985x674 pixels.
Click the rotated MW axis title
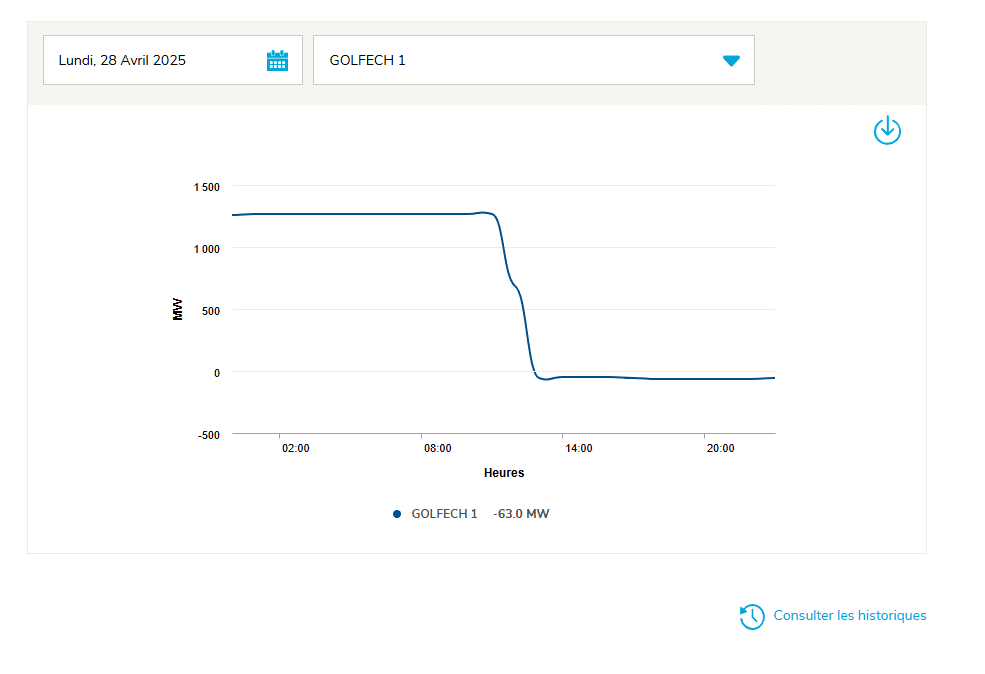click(178, 310)
